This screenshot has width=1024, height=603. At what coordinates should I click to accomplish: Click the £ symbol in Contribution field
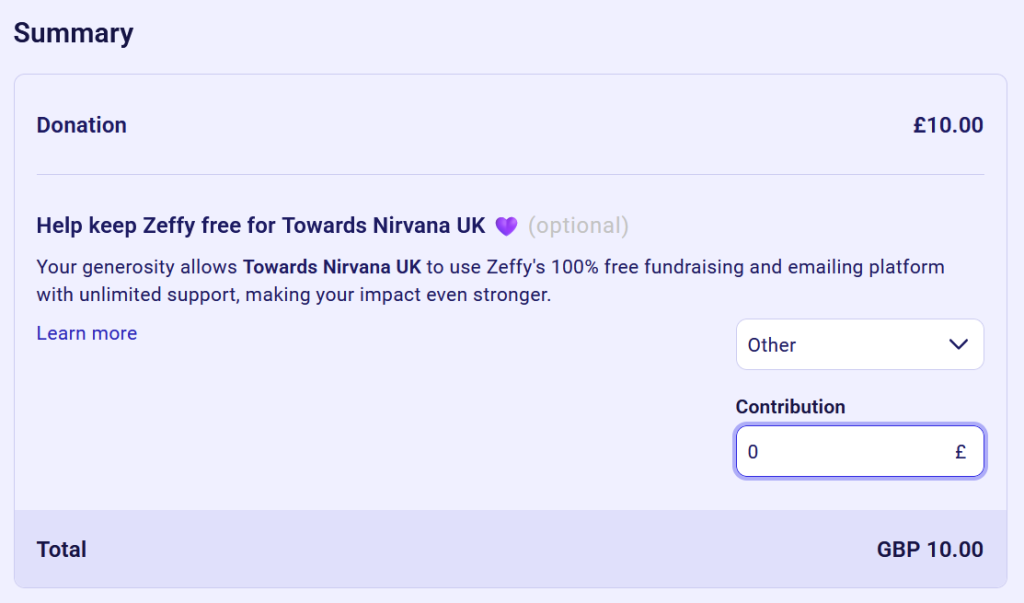pos(960,452)
